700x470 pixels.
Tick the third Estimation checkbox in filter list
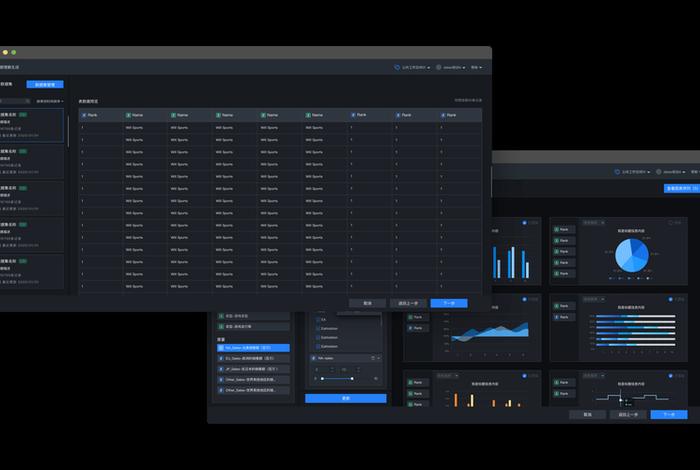pyautogui.click(x=318, y=346)
